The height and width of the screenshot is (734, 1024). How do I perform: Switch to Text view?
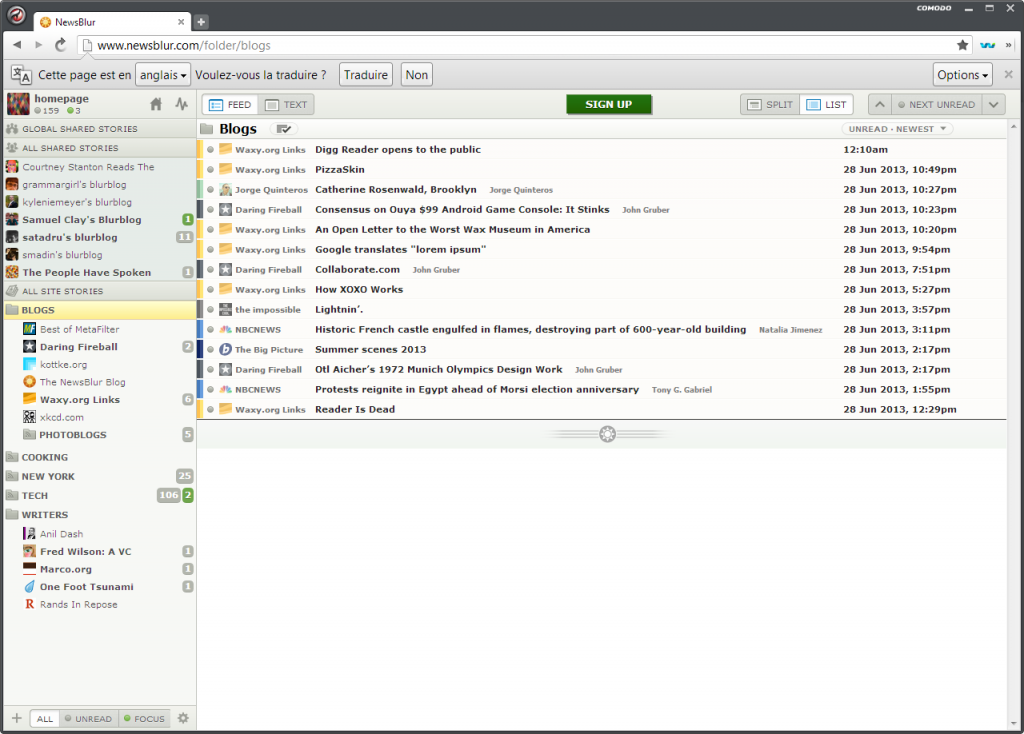pyautogui.click(x=286, y=104)
